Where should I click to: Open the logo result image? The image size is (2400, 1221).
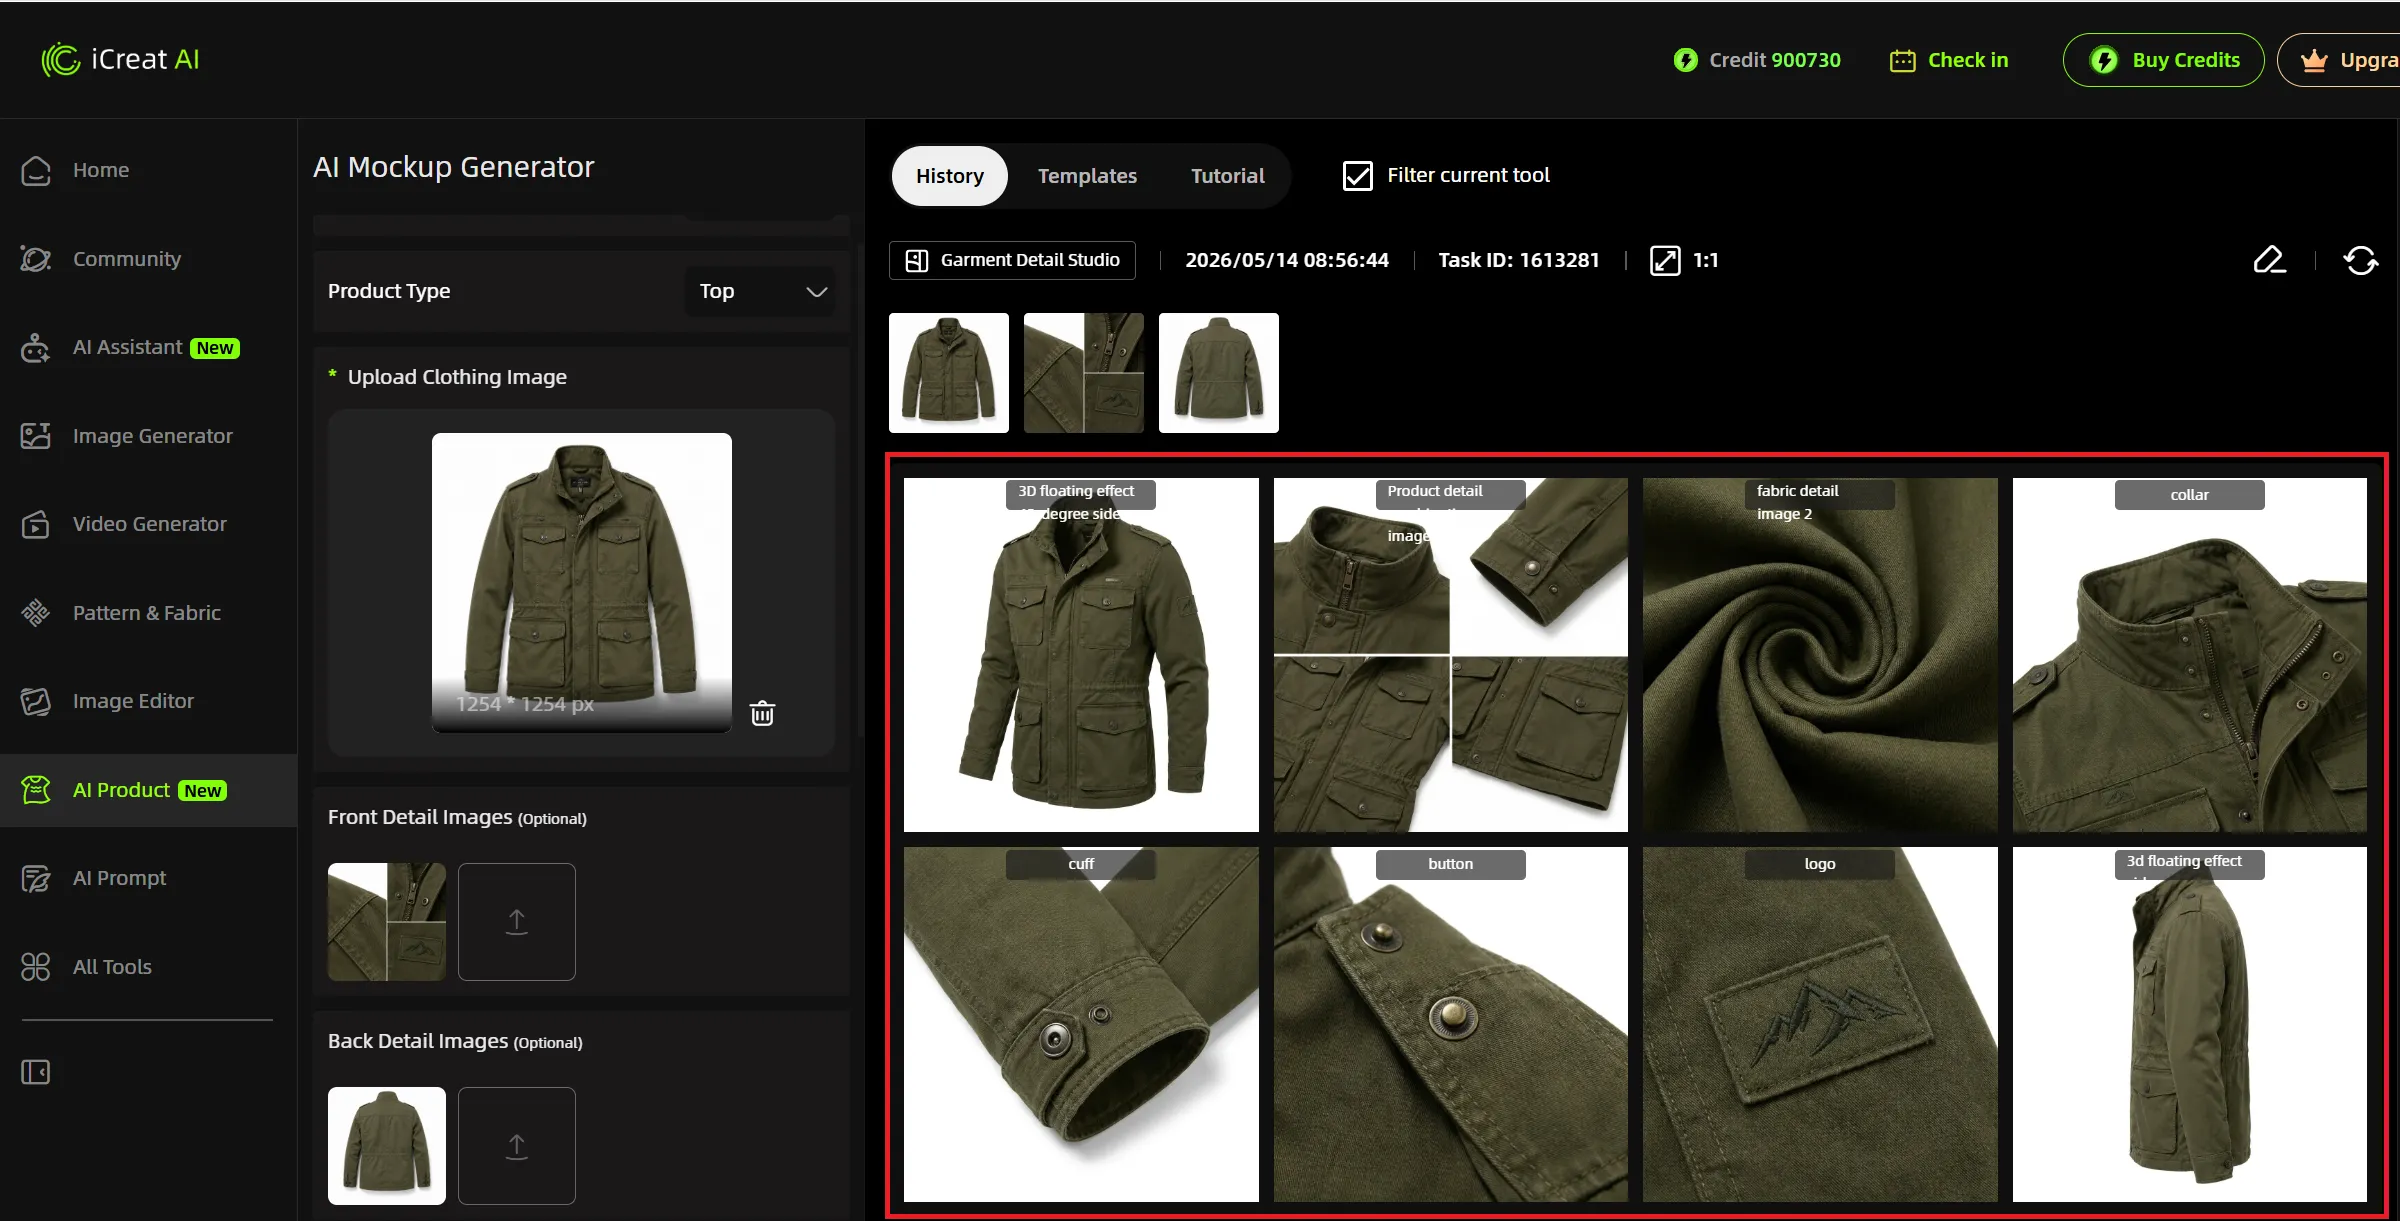tap(1820, 1025)
